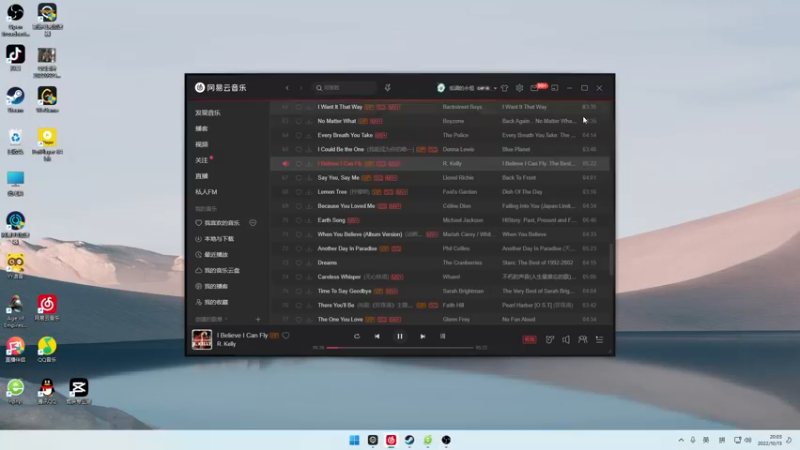The image size is (800, 450).
Task: Open Private FM in sidebar
Action: [206, 192]
